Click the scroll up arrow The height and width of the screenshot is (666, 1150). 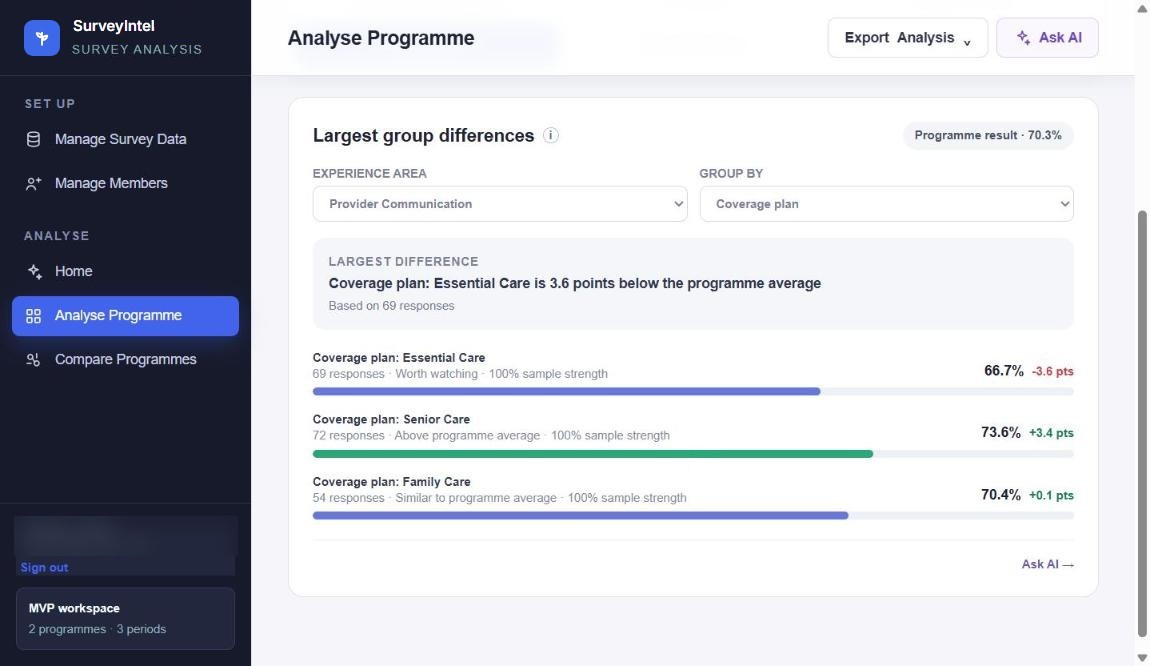[1142, 7]
